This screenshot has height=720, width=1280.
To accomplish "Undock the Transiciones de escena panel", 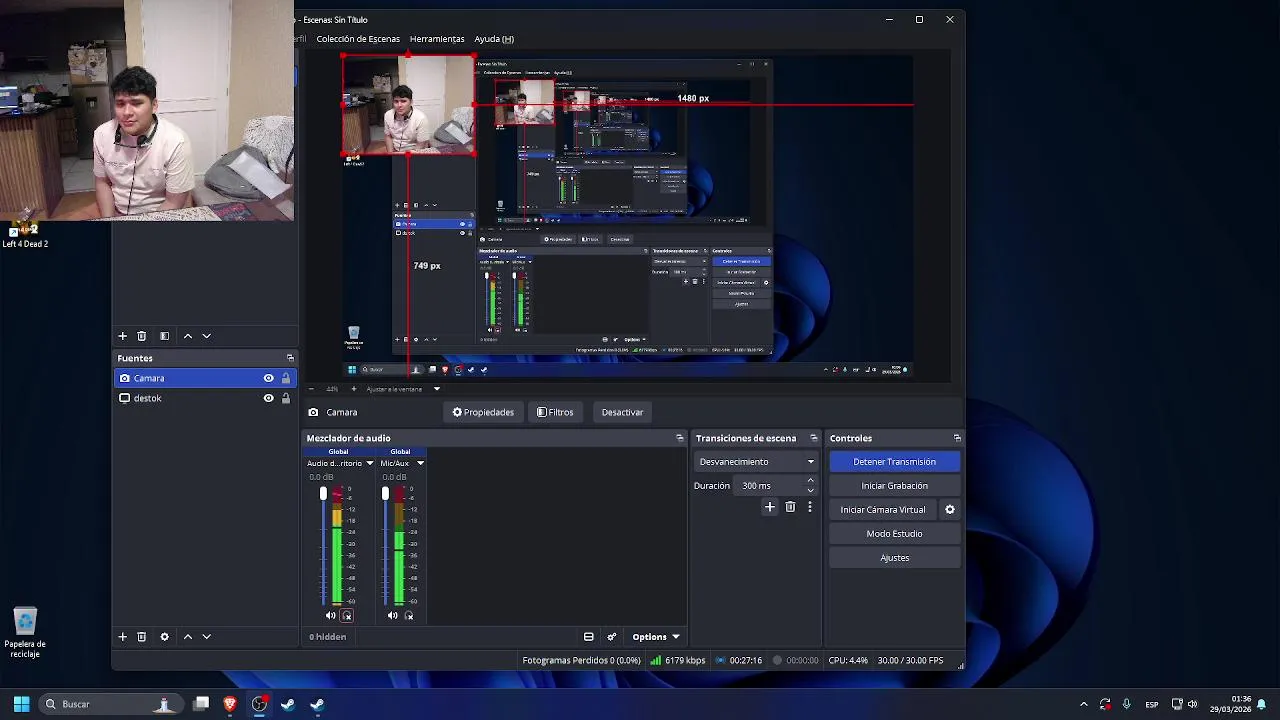I will (x=813, y=438).
